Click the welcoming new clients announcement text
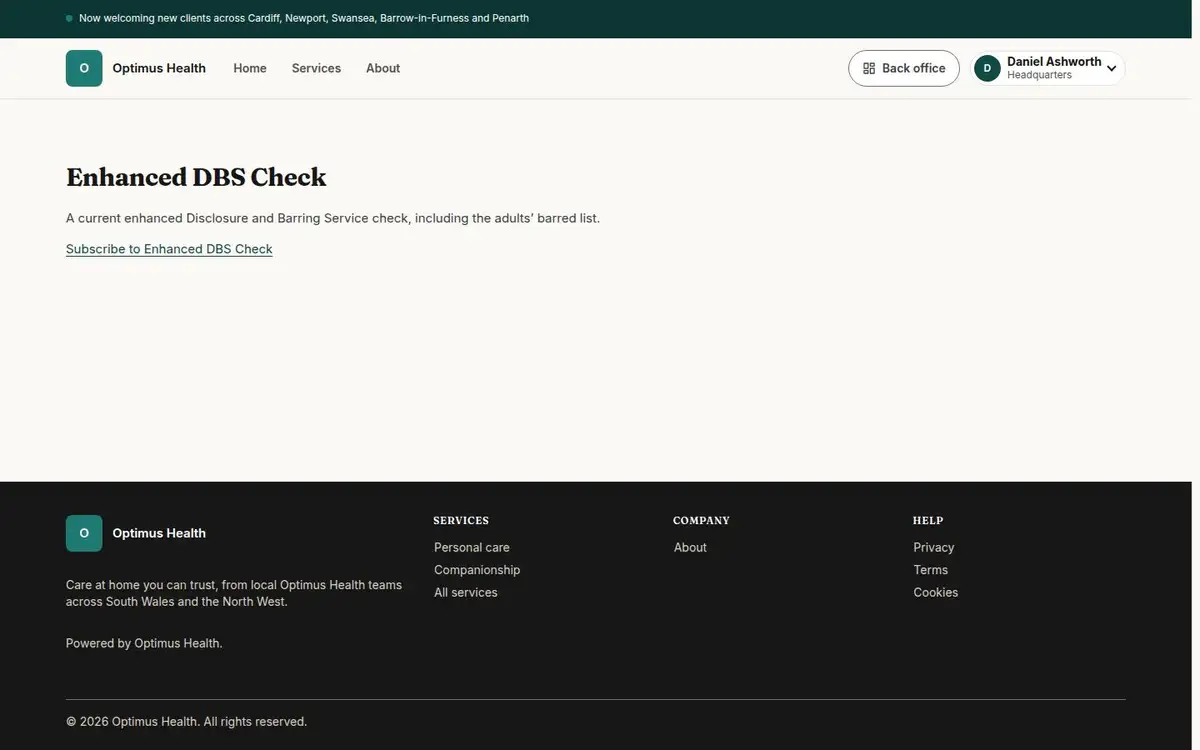 [x=304, y=18]
